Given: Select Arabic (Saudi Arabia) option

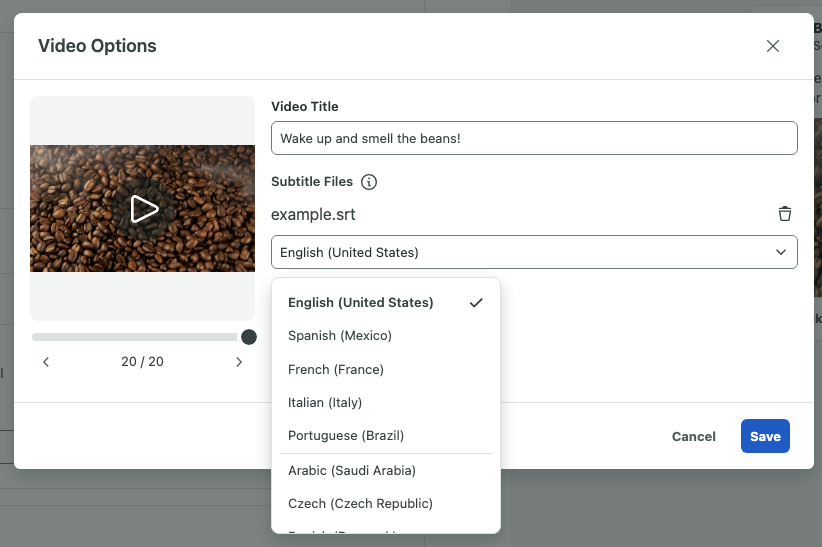Looking at the screenshot, I should pyautogui.click(x=386, y=470).
